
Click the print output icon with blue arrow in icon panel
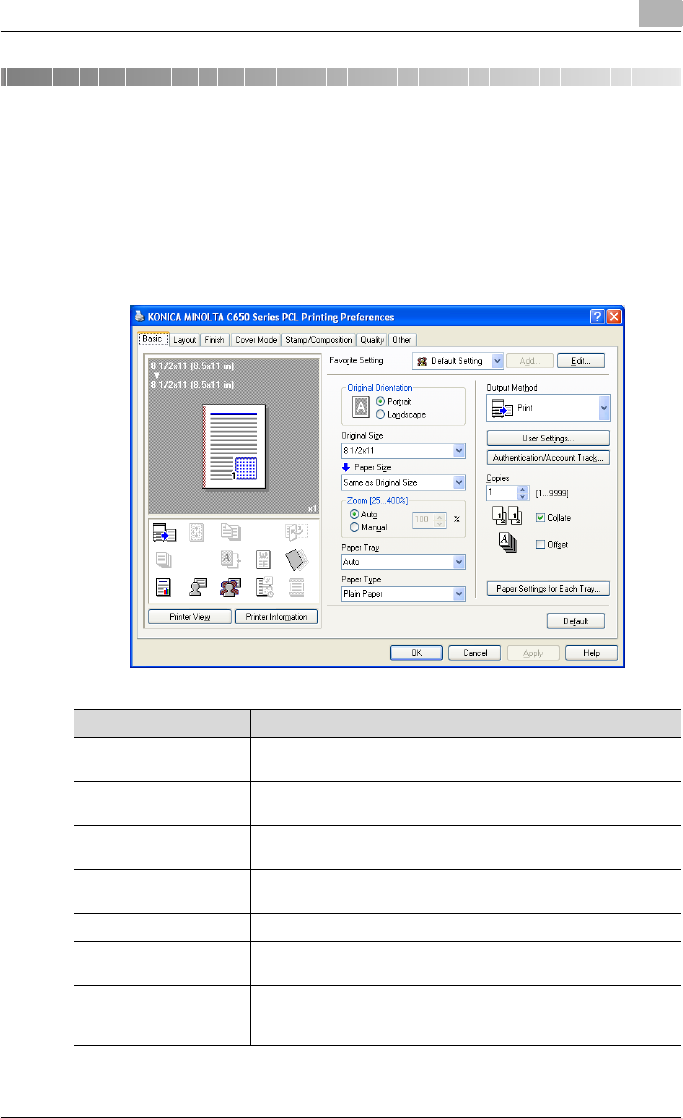point(164,533)
